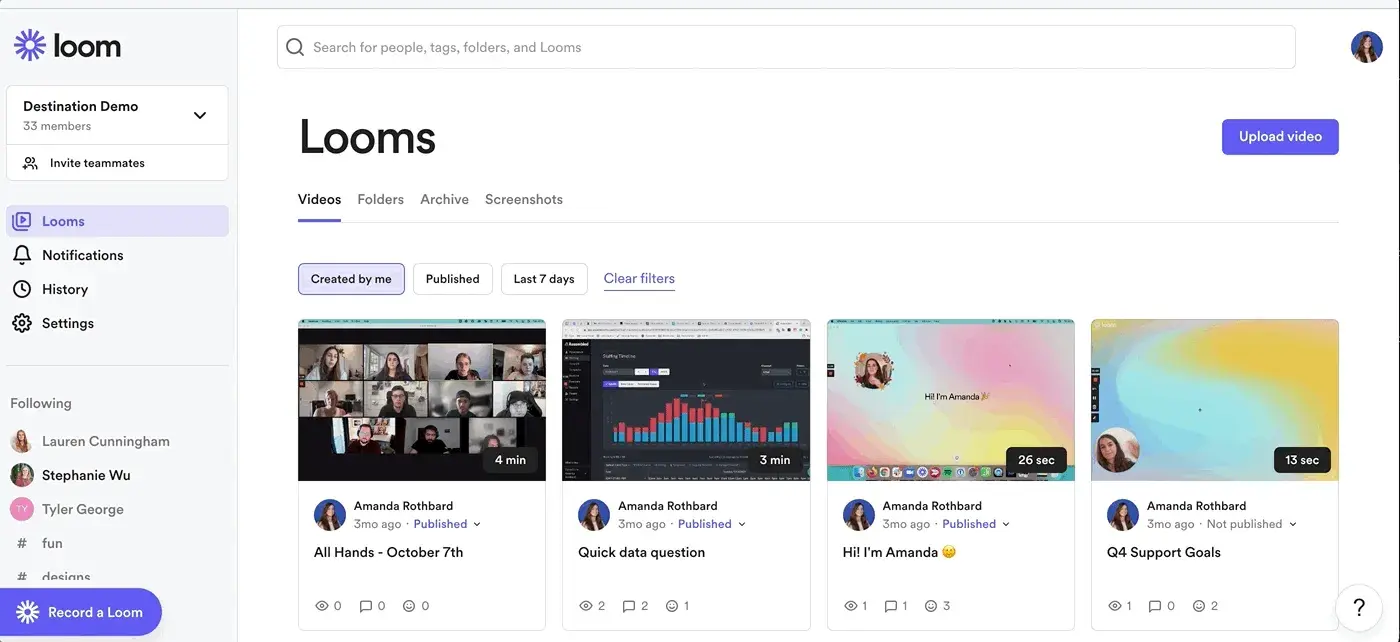Toggle the Published filter chip
Image resolution: width=1400 pixels, height=642 pixels.
point(452,279)
